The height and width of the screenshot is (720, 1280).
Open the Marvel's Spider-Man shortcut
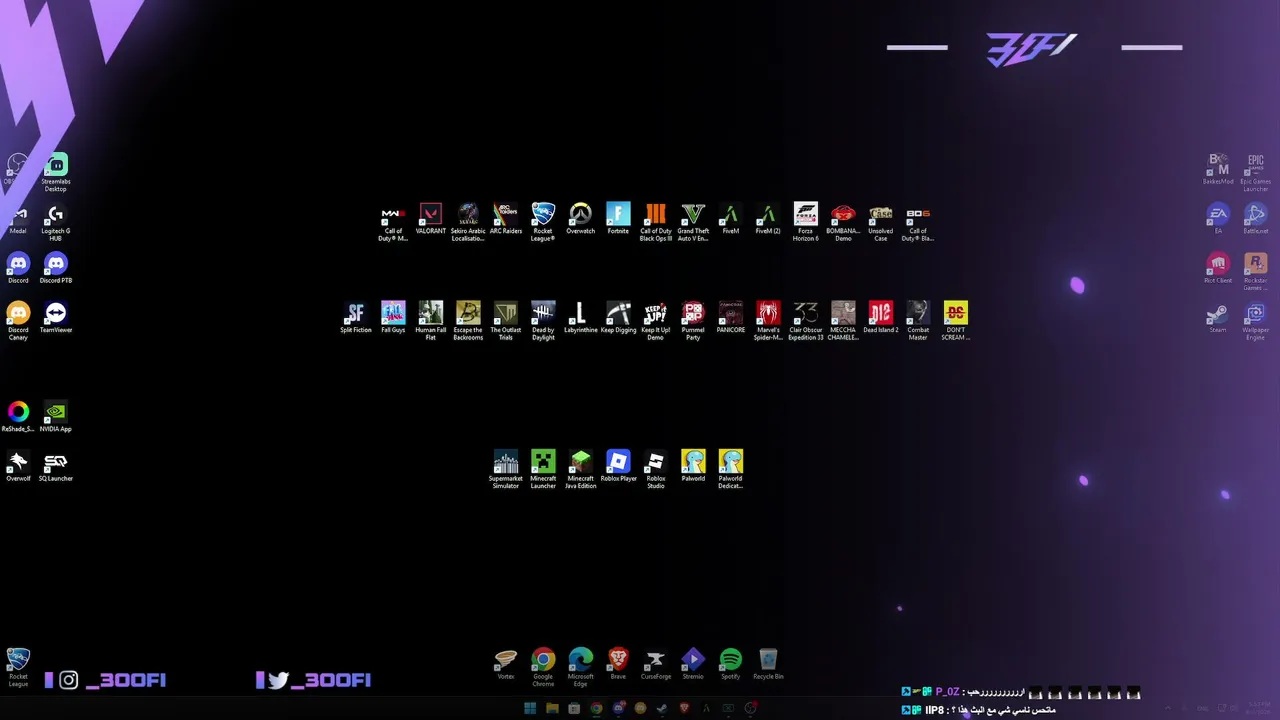(x=768, y=322)
